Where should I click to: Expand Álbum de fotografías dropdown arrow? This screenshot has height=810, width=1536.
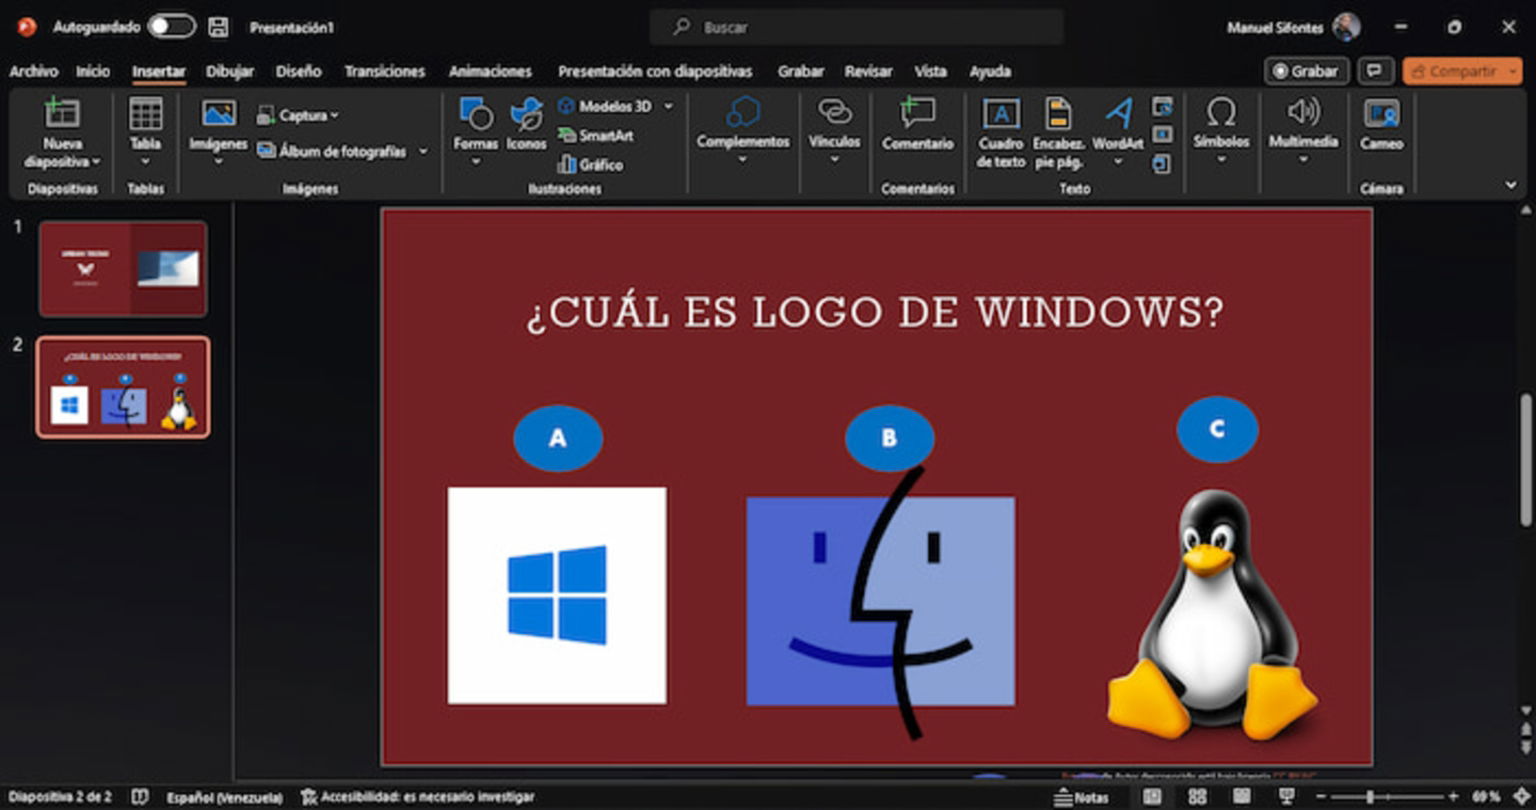point(422,152)
